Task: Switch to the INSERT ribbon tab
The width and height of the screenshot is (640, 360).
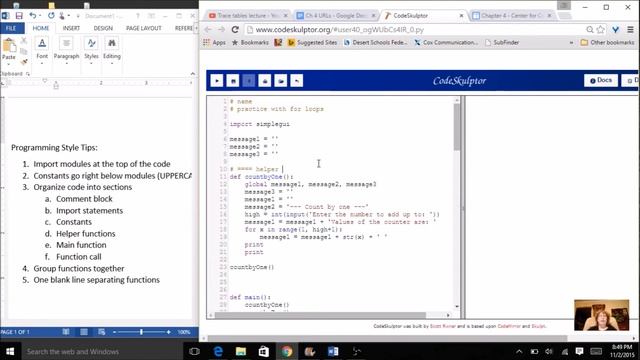Action: pyautogui.click(x=71, y=28)
